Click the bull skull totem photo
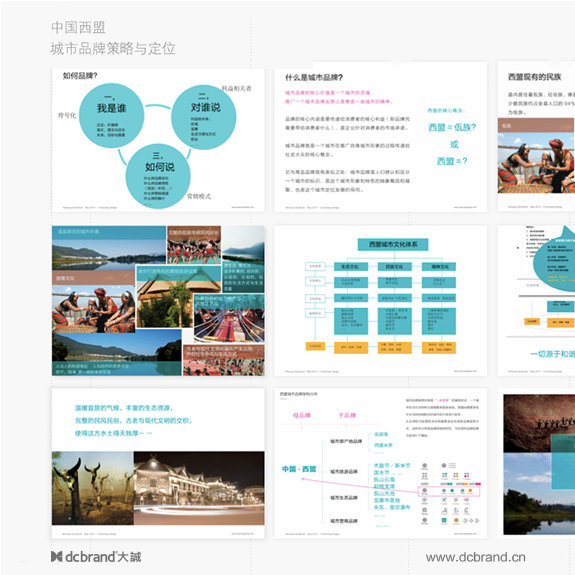 pyautogui.click(x=93, y=488)
